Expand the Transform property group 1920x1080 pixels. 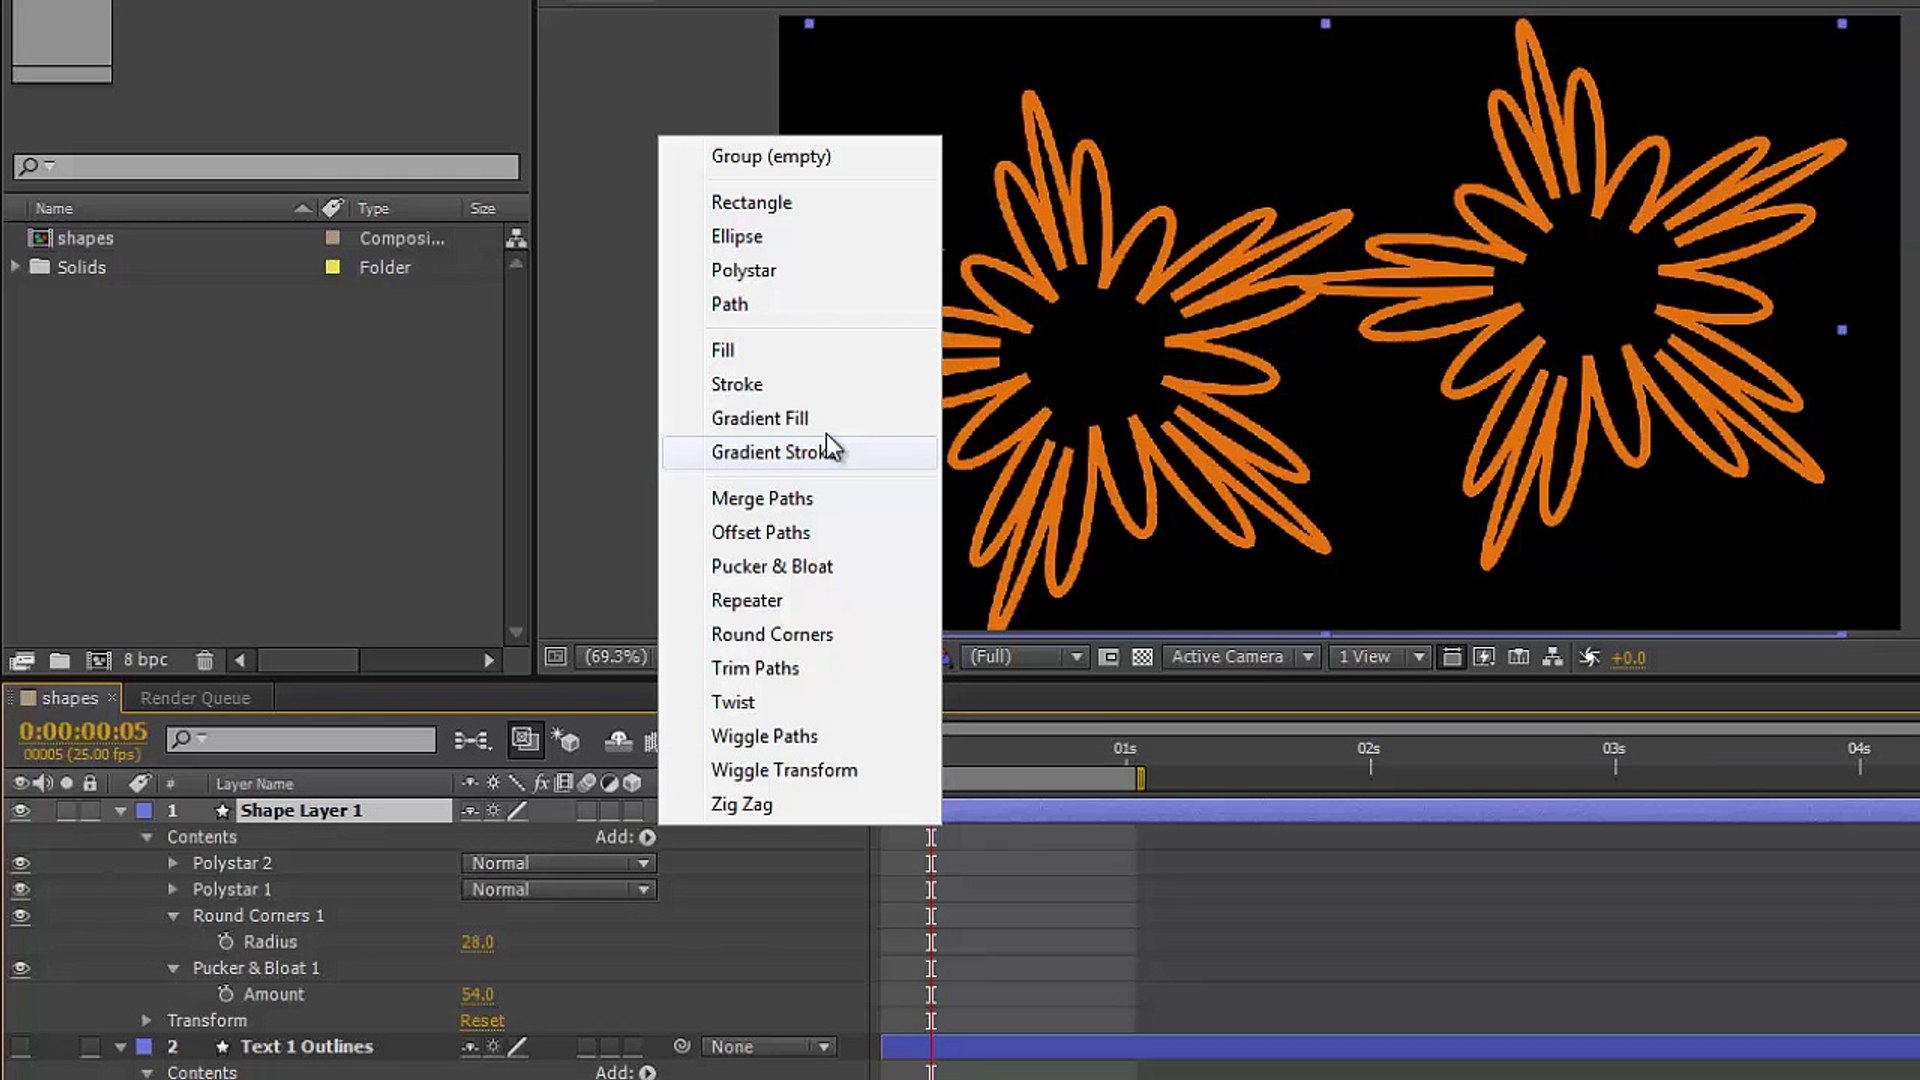[x=147, y=1020]
